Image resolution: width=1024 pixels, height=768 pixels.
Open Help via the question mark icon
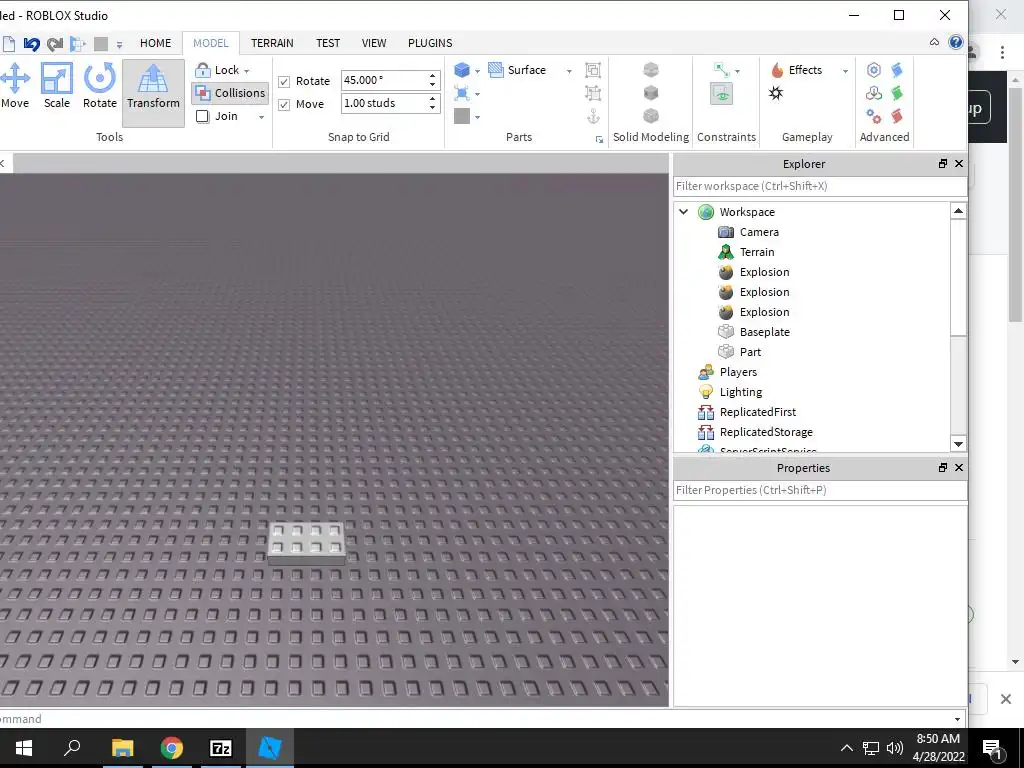[955, 42]
